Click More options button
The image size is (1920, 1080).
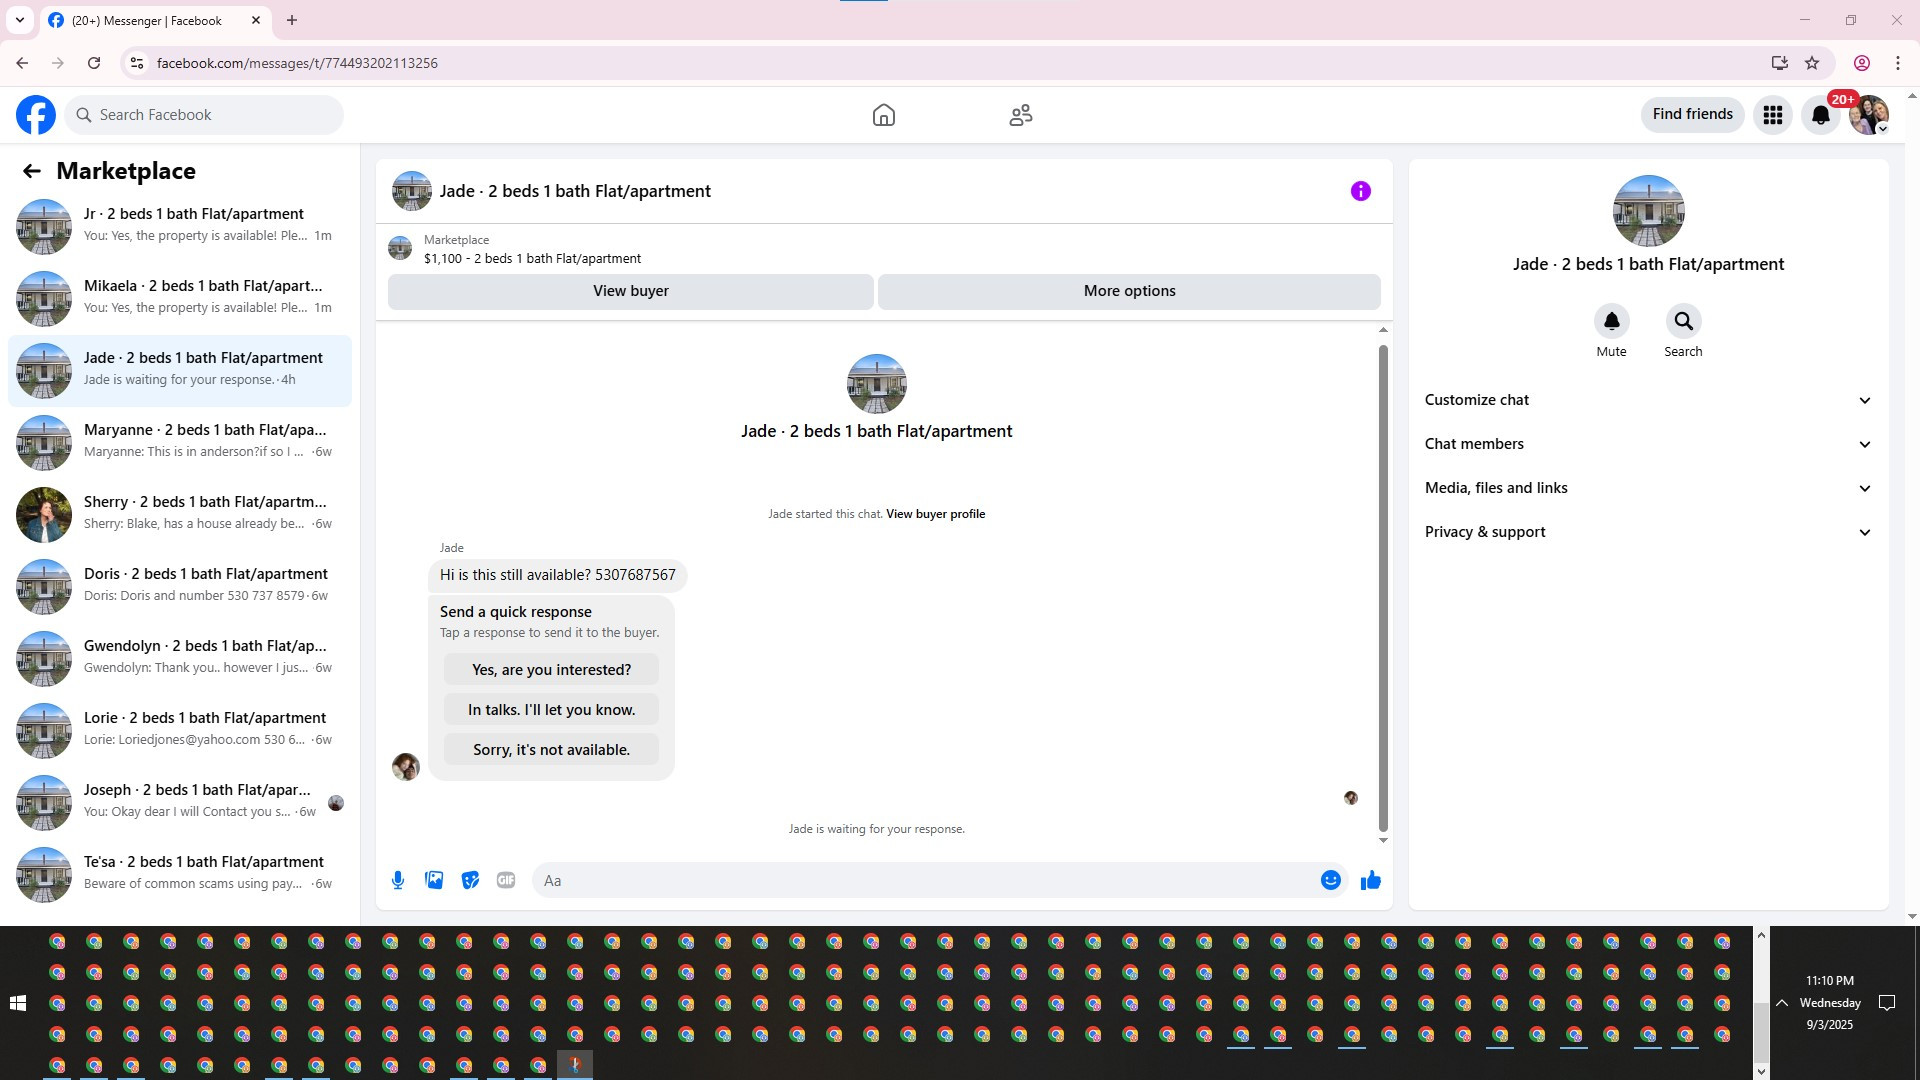coord(1129,291)
